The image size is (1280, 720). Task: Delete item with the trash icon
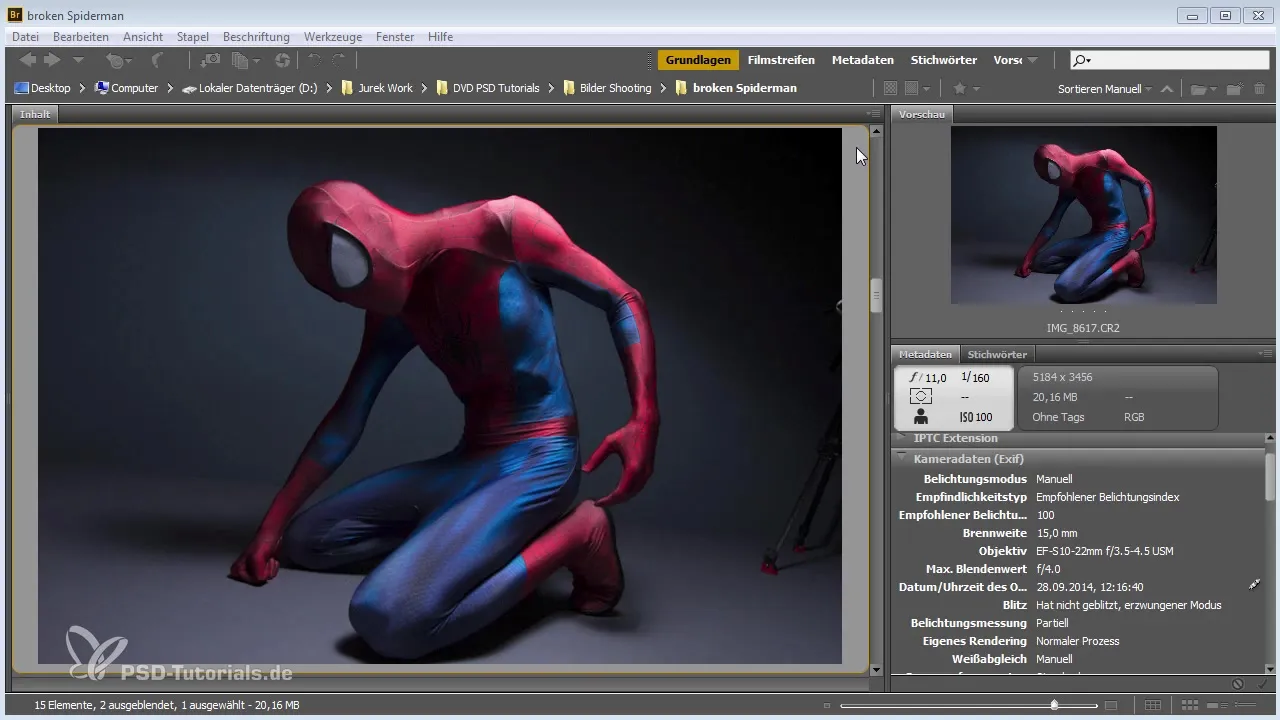(1260, 89)
